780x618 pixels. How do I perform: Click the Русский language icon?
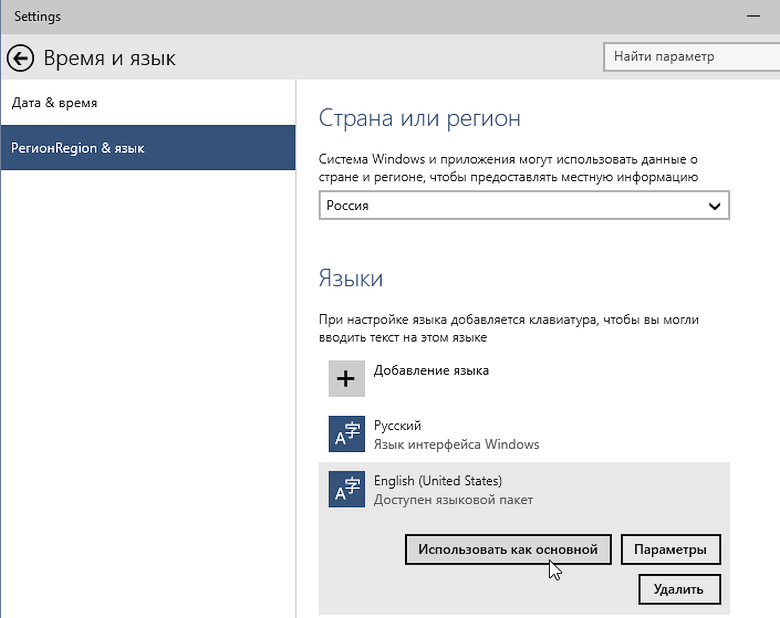point(347,434)
